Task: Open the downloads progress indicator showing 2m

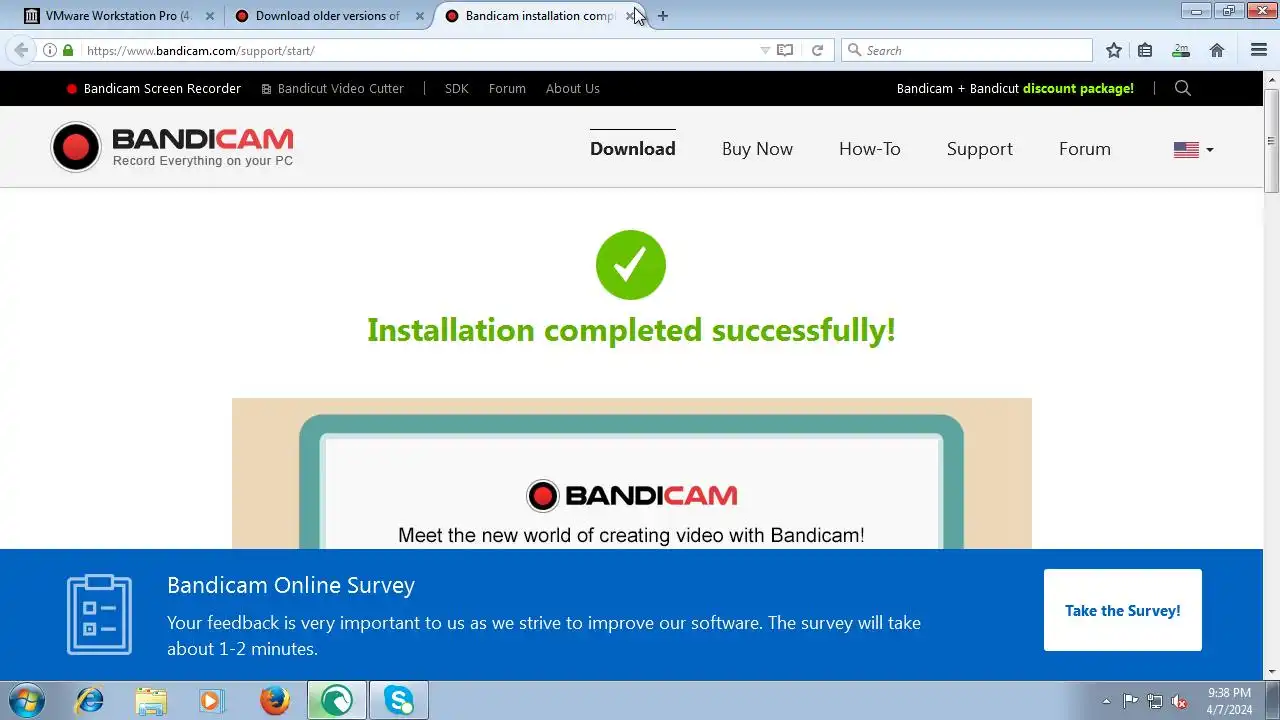Action: pos(1181,50)
